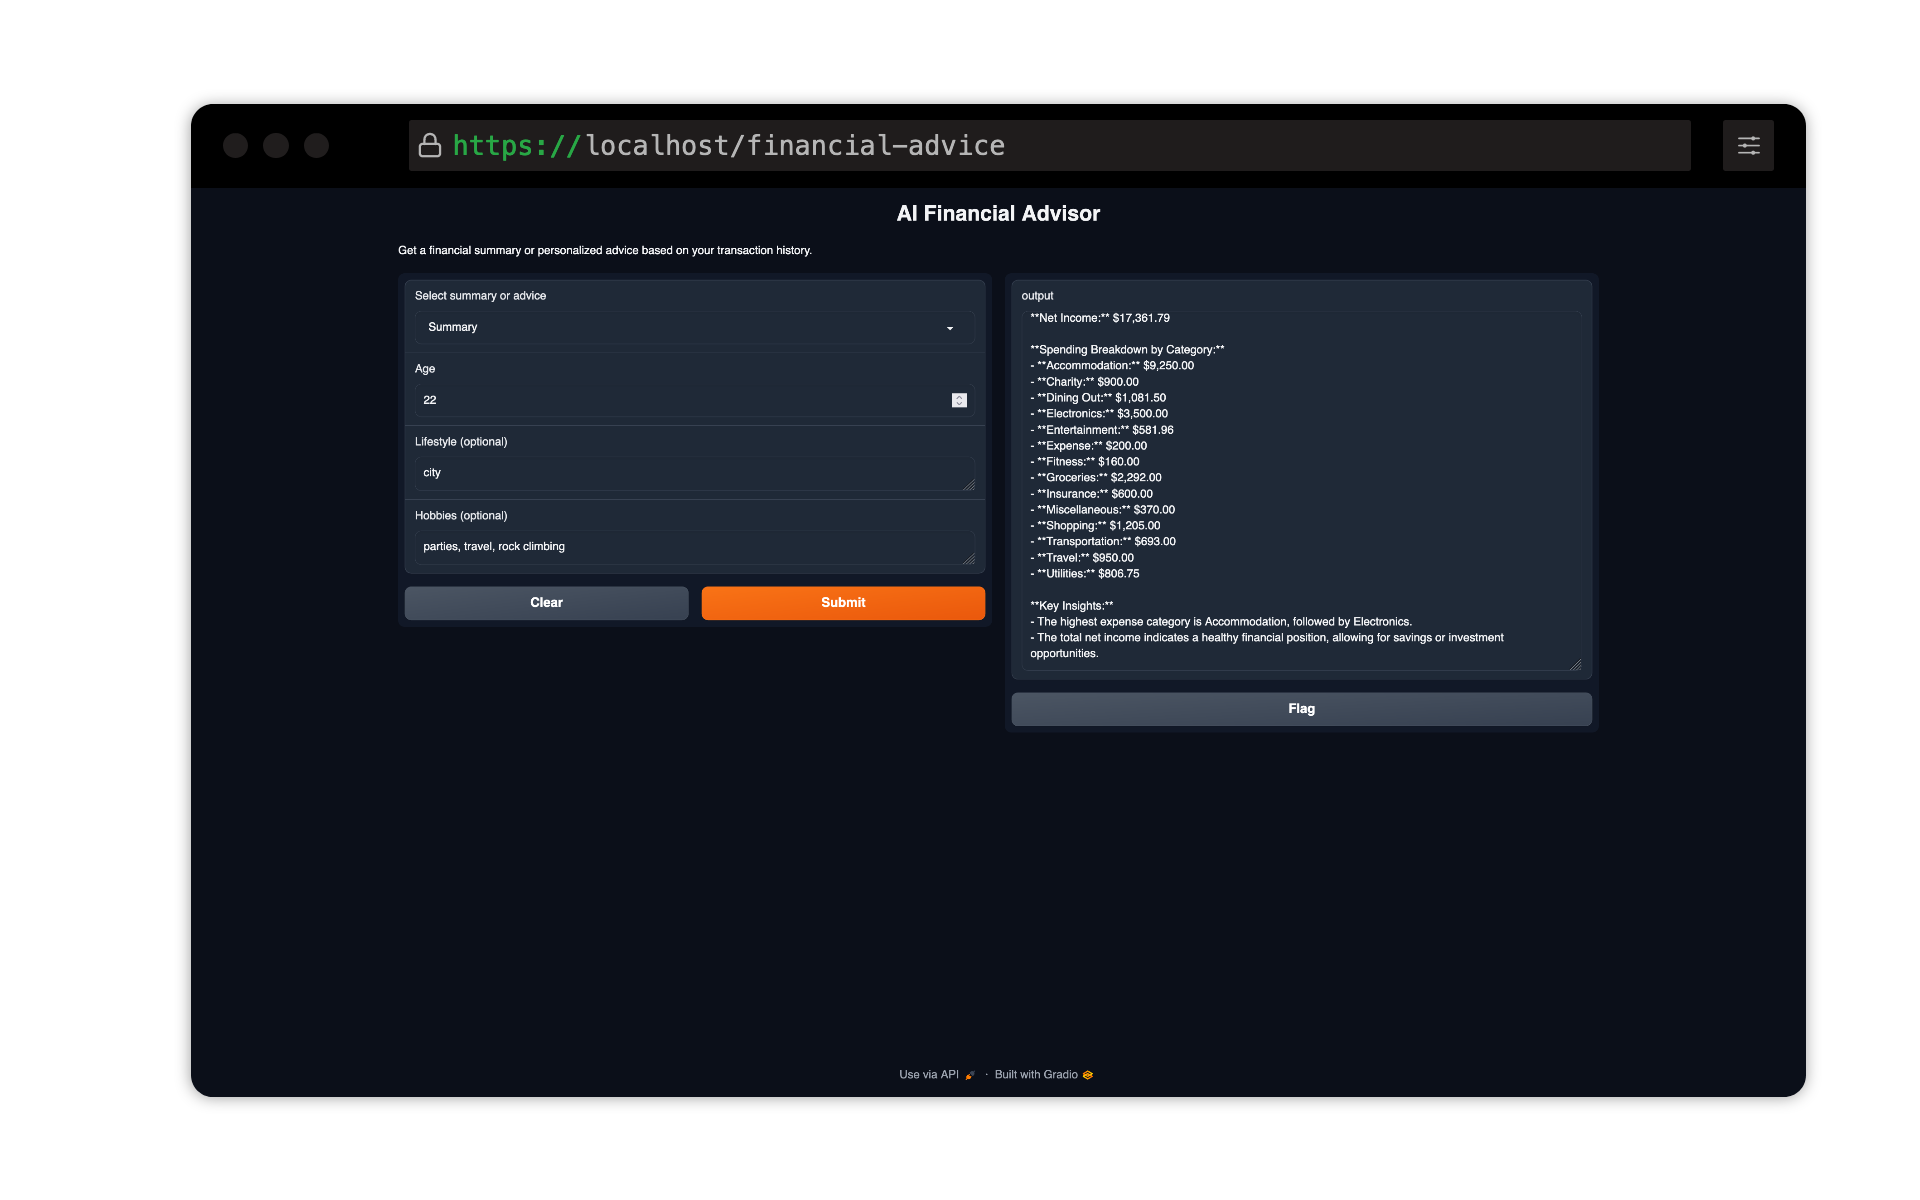Grab the output textbox resize handle

[1575, 665]
